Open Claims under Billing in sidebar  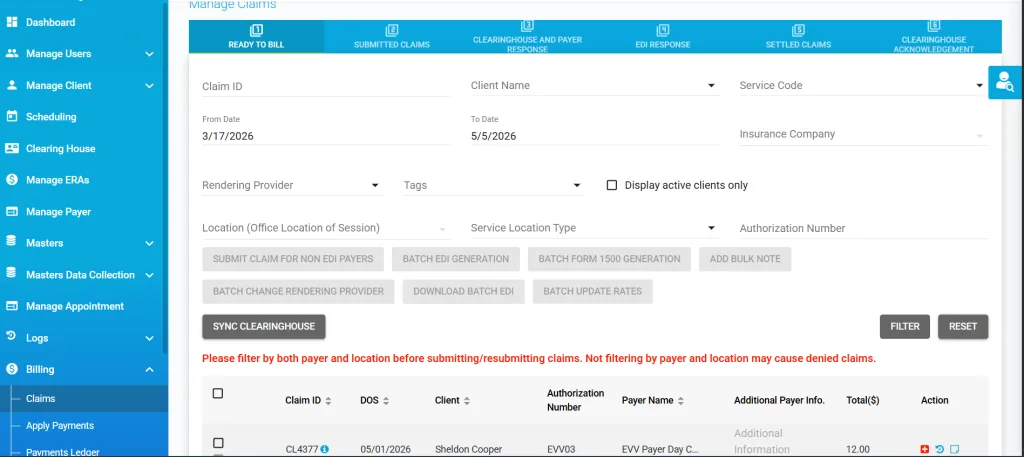(x=84, y=398)
